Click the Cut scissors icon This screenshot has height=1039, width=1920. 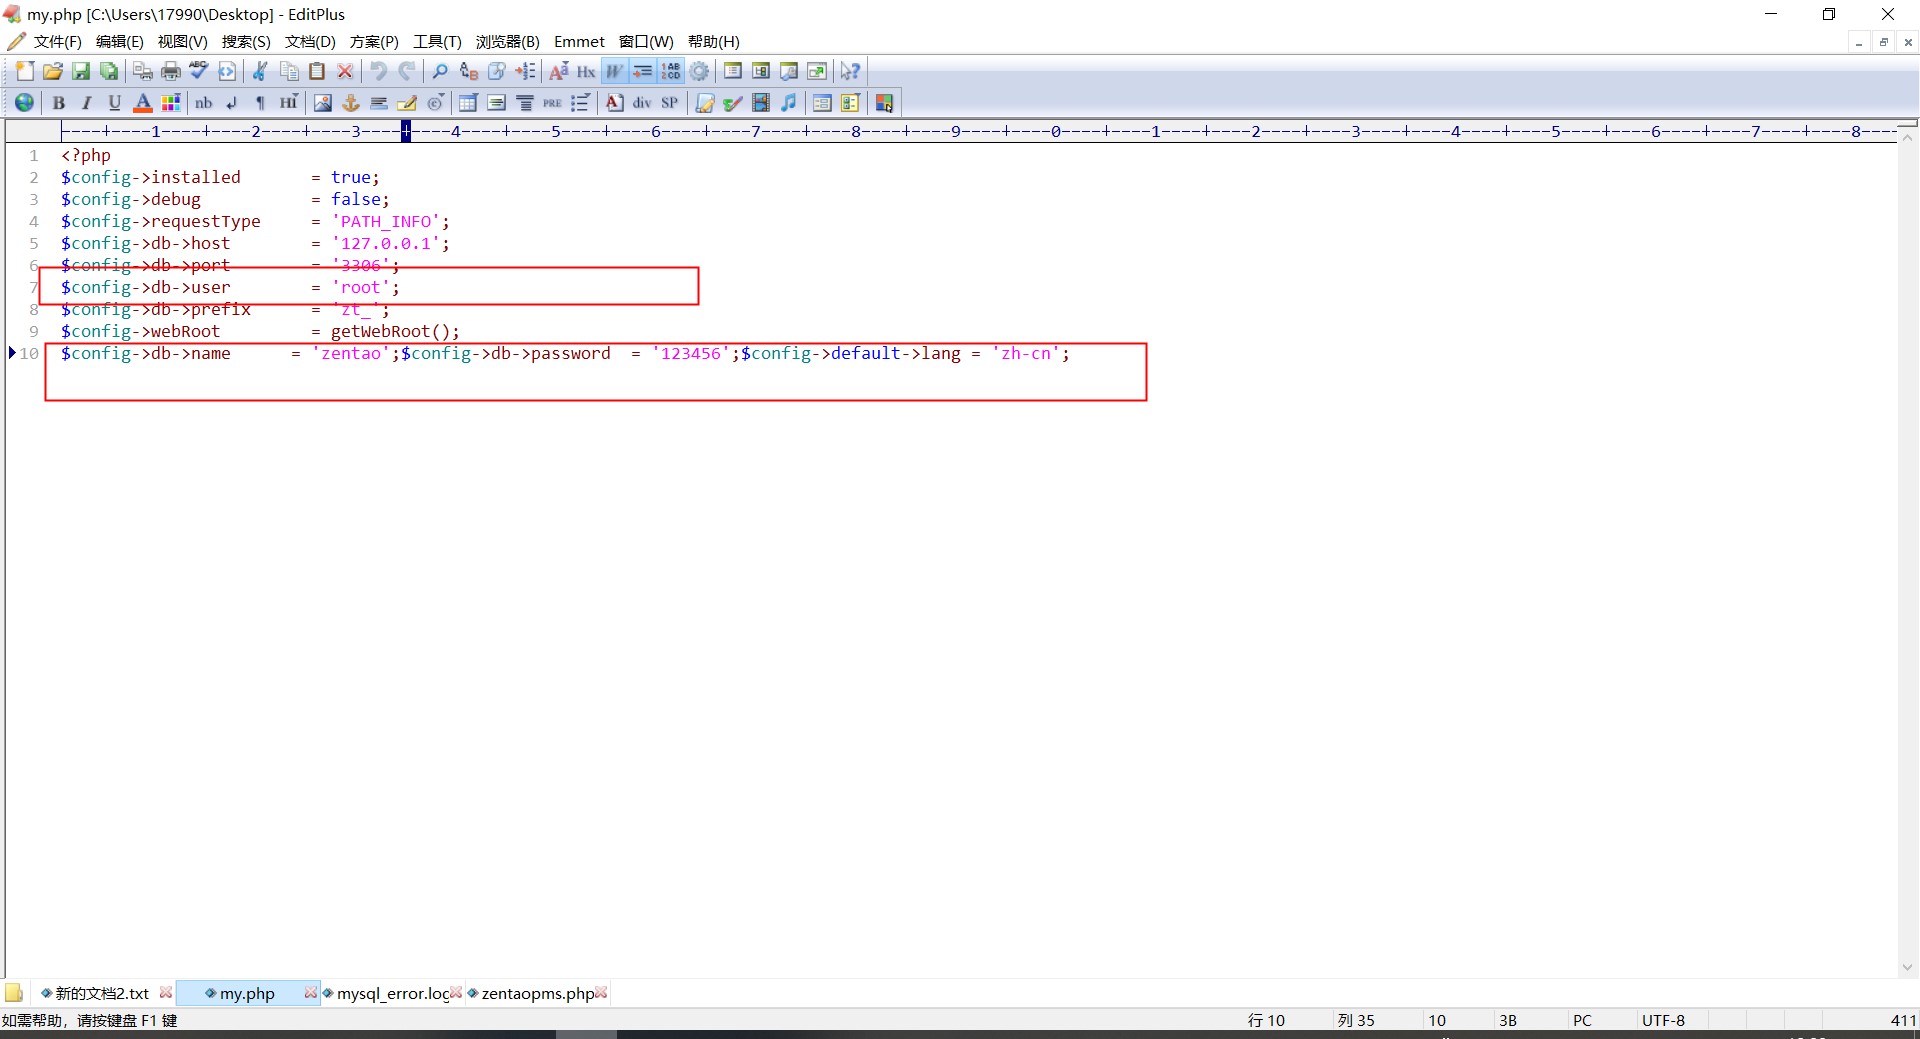(260, 71)
